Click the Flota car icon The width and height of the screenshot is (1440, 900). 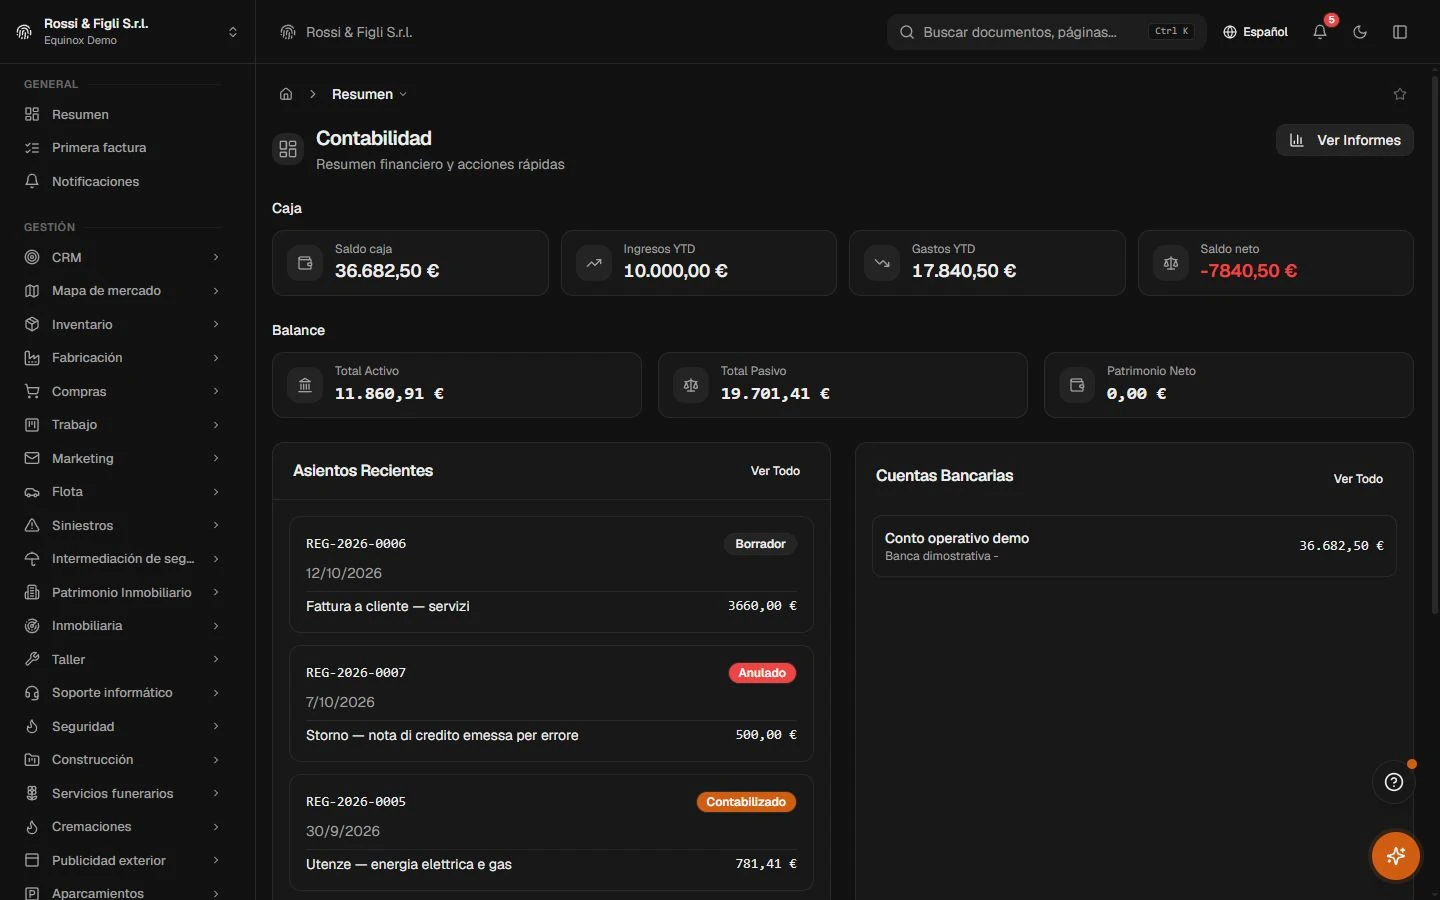coord(32,492)
